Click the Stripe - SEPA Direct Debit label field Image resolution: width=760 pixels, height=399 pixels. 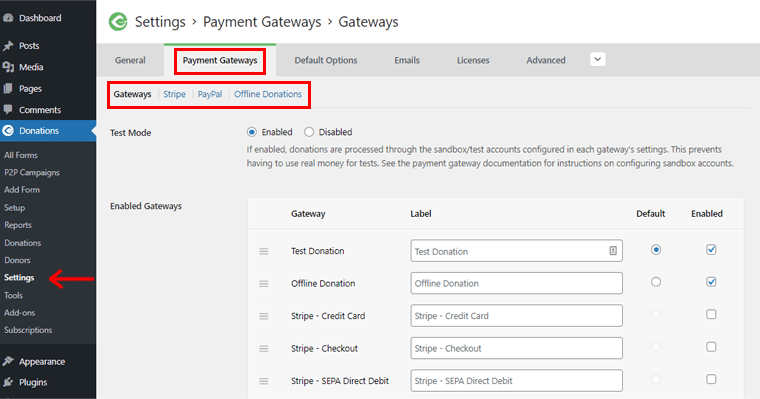pyautogui.click(x=517, y=381)
